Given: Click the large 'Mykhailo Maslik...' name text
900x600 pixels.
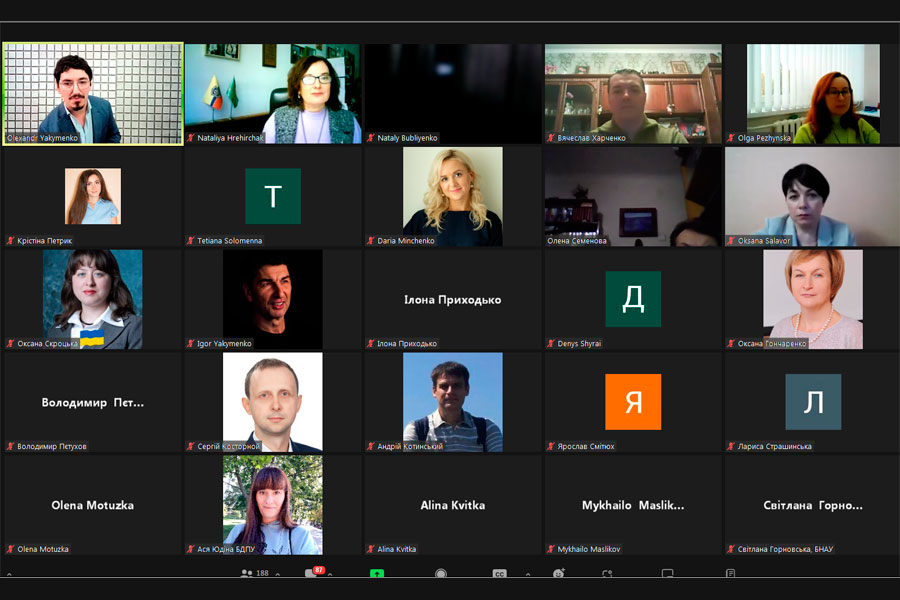Looking at the screenshot, I should (633, 505).
